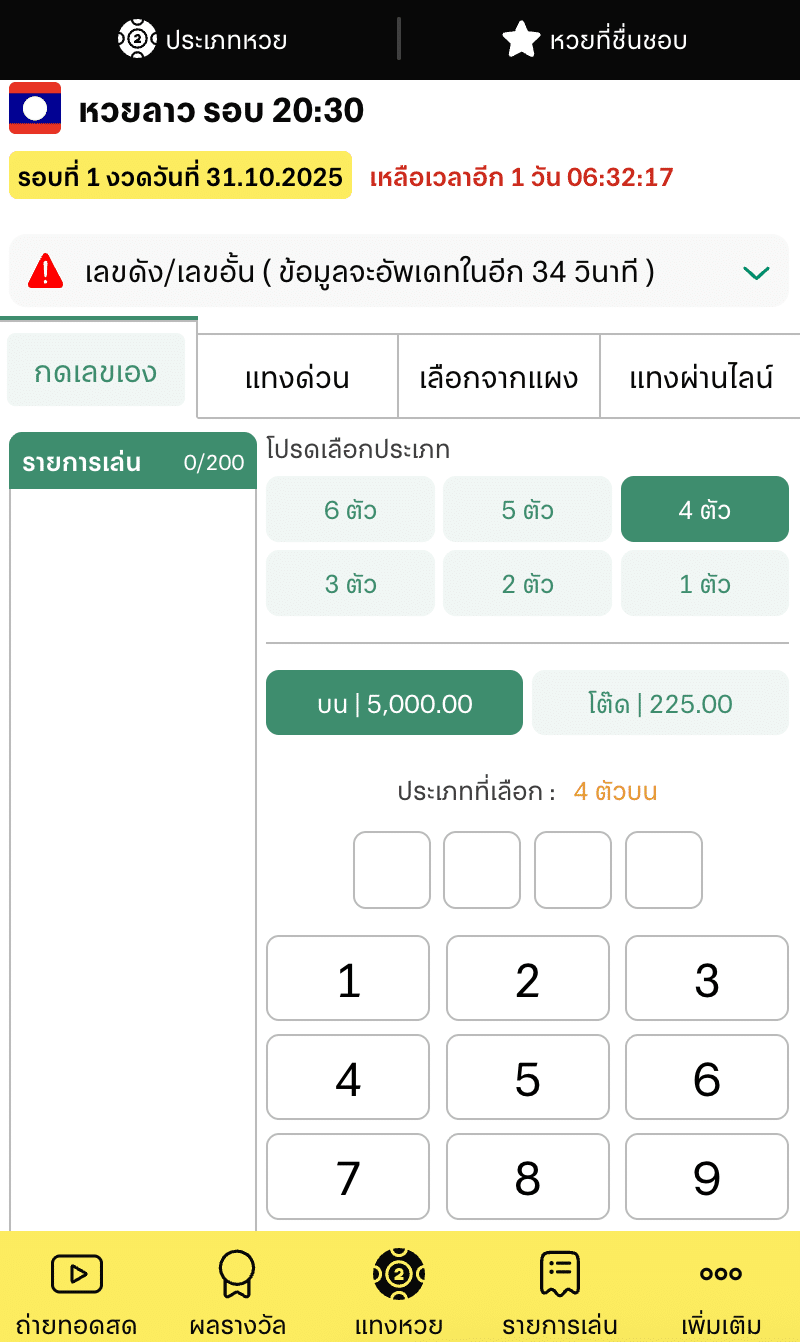The width and height of the screenshot is (800, 1342).
Task: Open the เลือกจากแผง tab
Action: coord(498,378)
